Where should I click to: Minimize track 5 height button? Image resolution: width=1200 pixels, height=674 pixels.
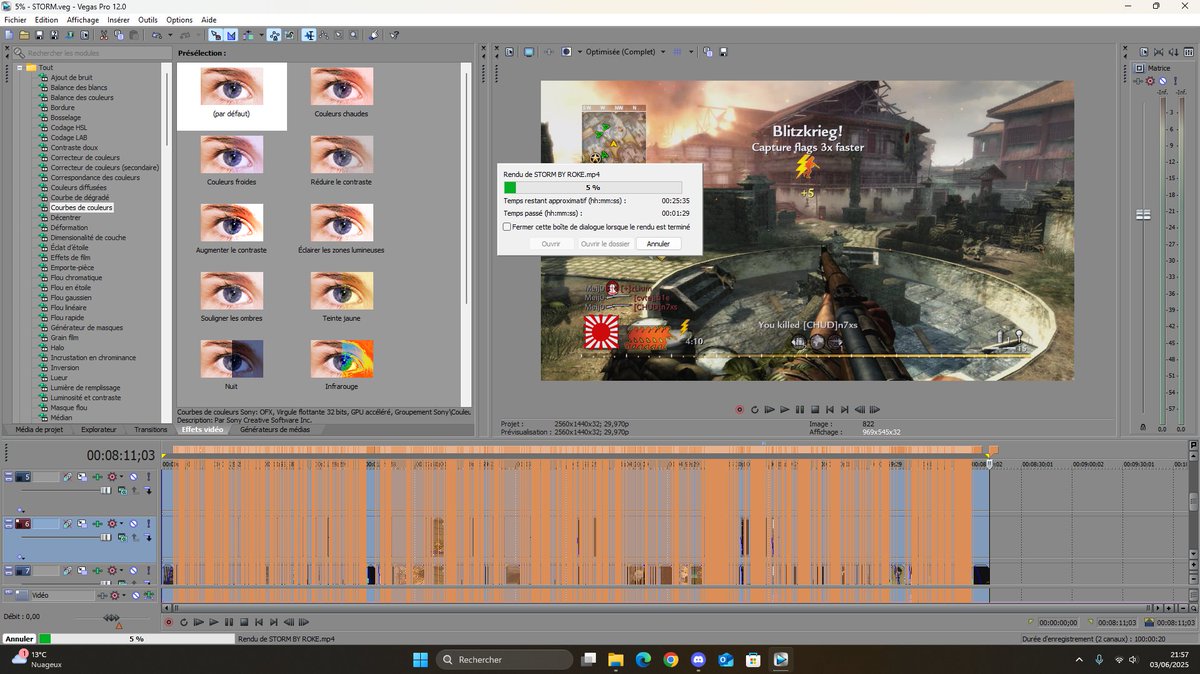coord(8,474)
